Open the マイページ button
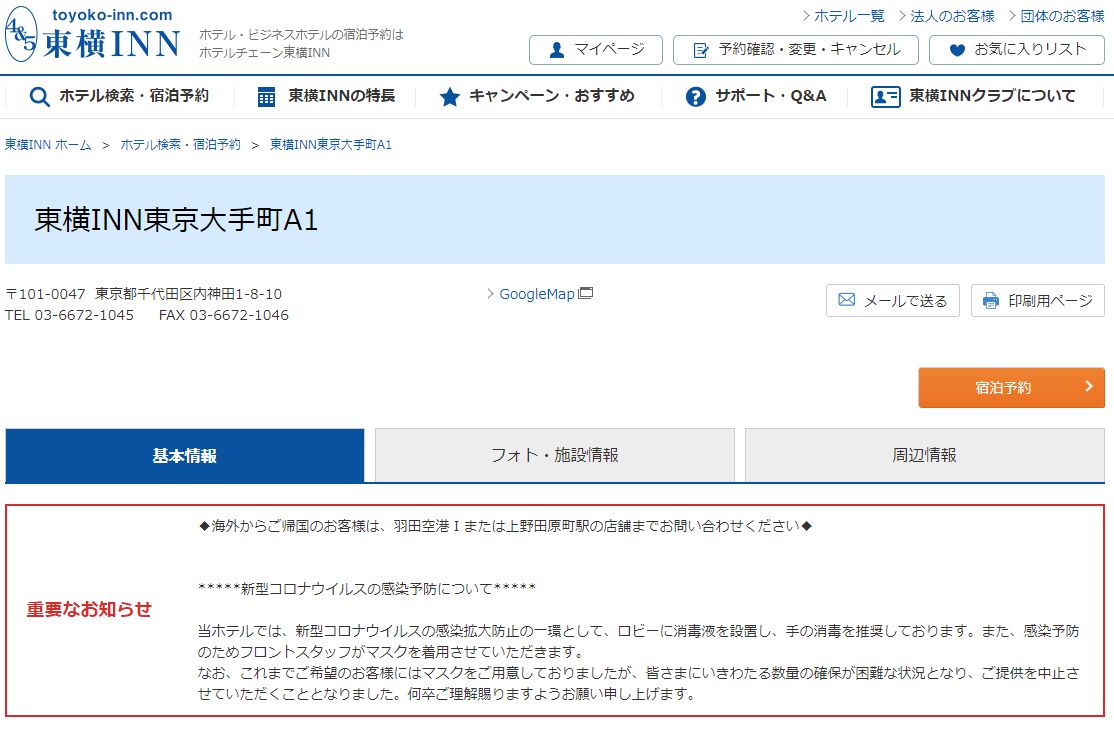The image size is (1114, 731). click(x=595, y=50)
